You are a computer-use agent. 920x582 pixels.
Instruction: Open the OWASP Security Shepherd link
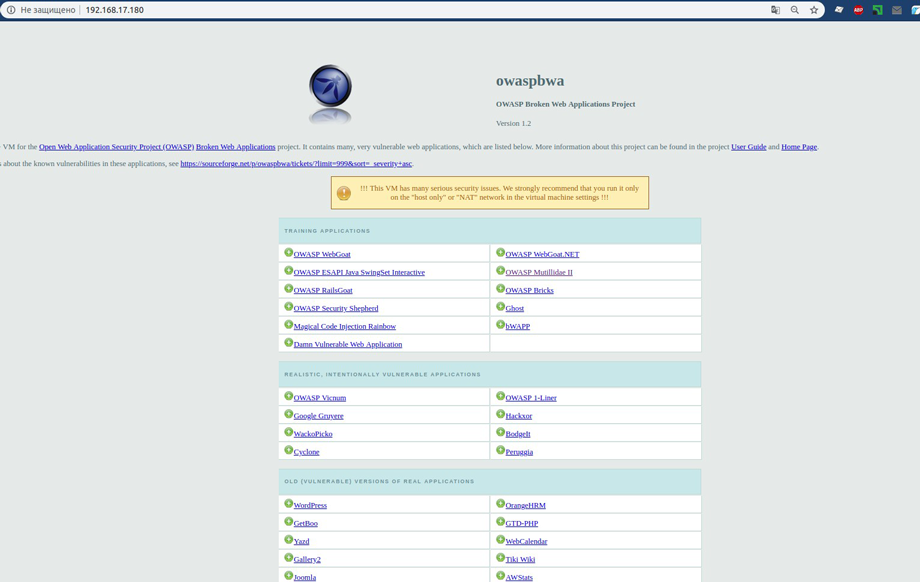pos(336,309)
